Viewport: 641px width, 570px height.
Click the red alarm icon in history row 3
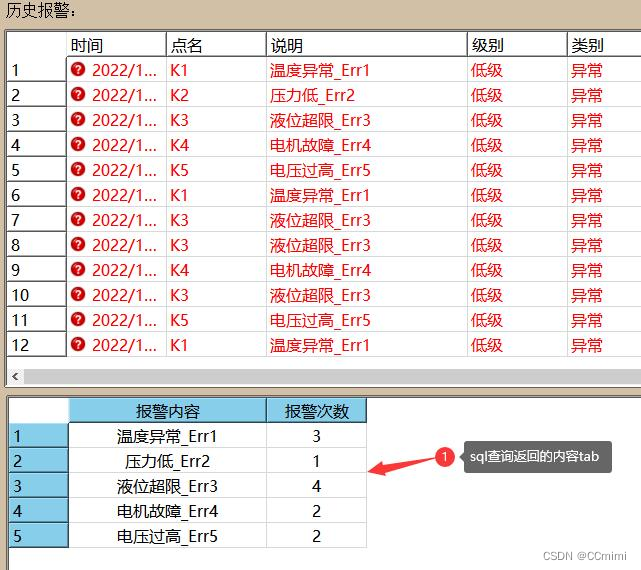pos(78,119)
